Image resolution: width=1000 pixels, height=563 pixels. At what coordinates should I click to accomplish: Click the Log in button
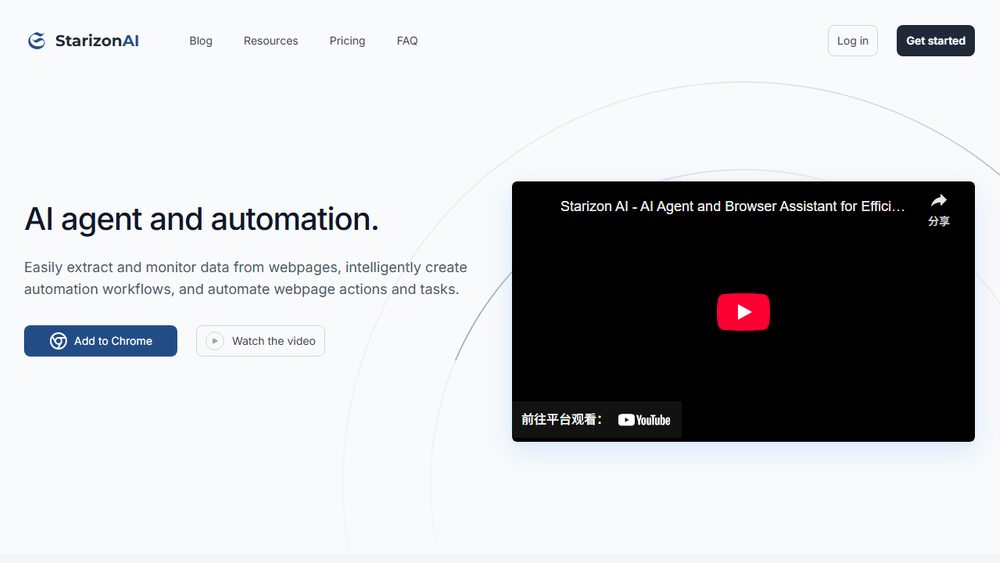[853, 41]
